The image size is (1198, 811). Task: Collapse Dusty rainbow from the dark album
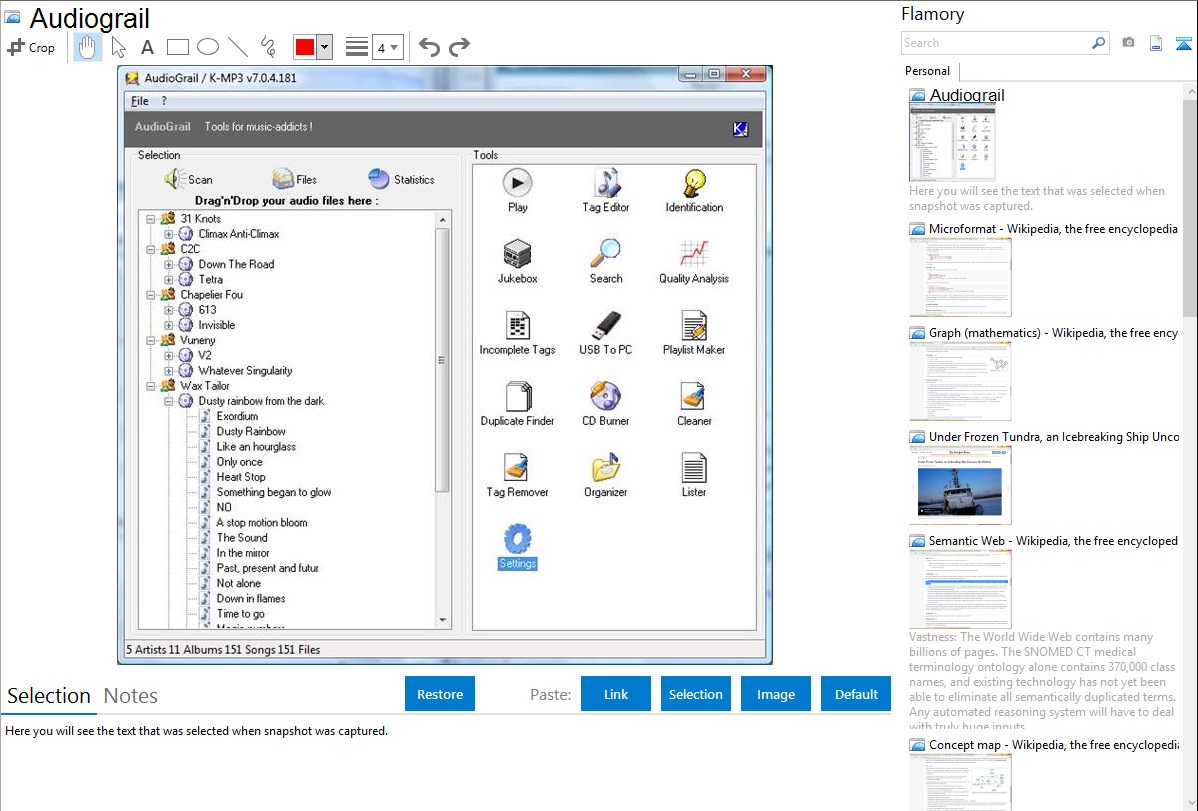tap(169, 401)
